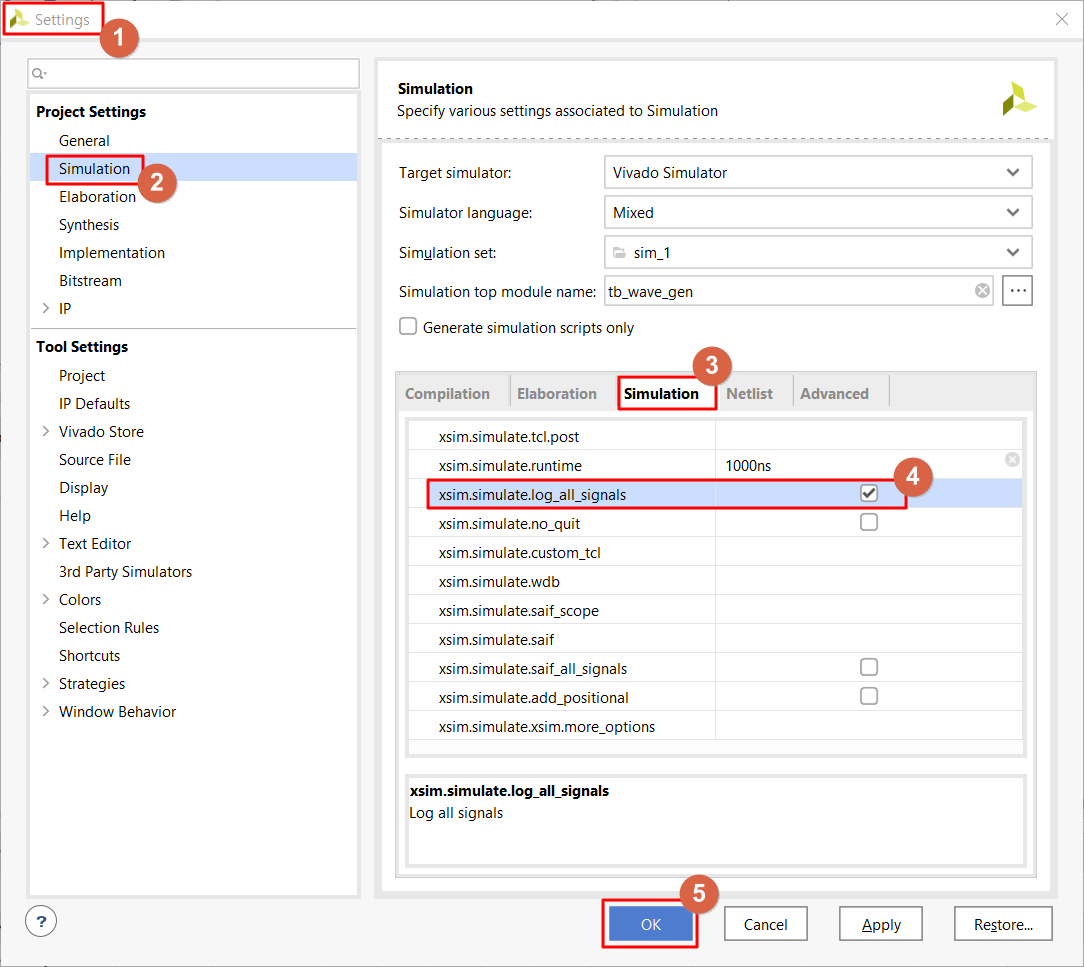1084x967 pixels.
Task: Open the Simulation set dropdown
Action: pos(818,253)
